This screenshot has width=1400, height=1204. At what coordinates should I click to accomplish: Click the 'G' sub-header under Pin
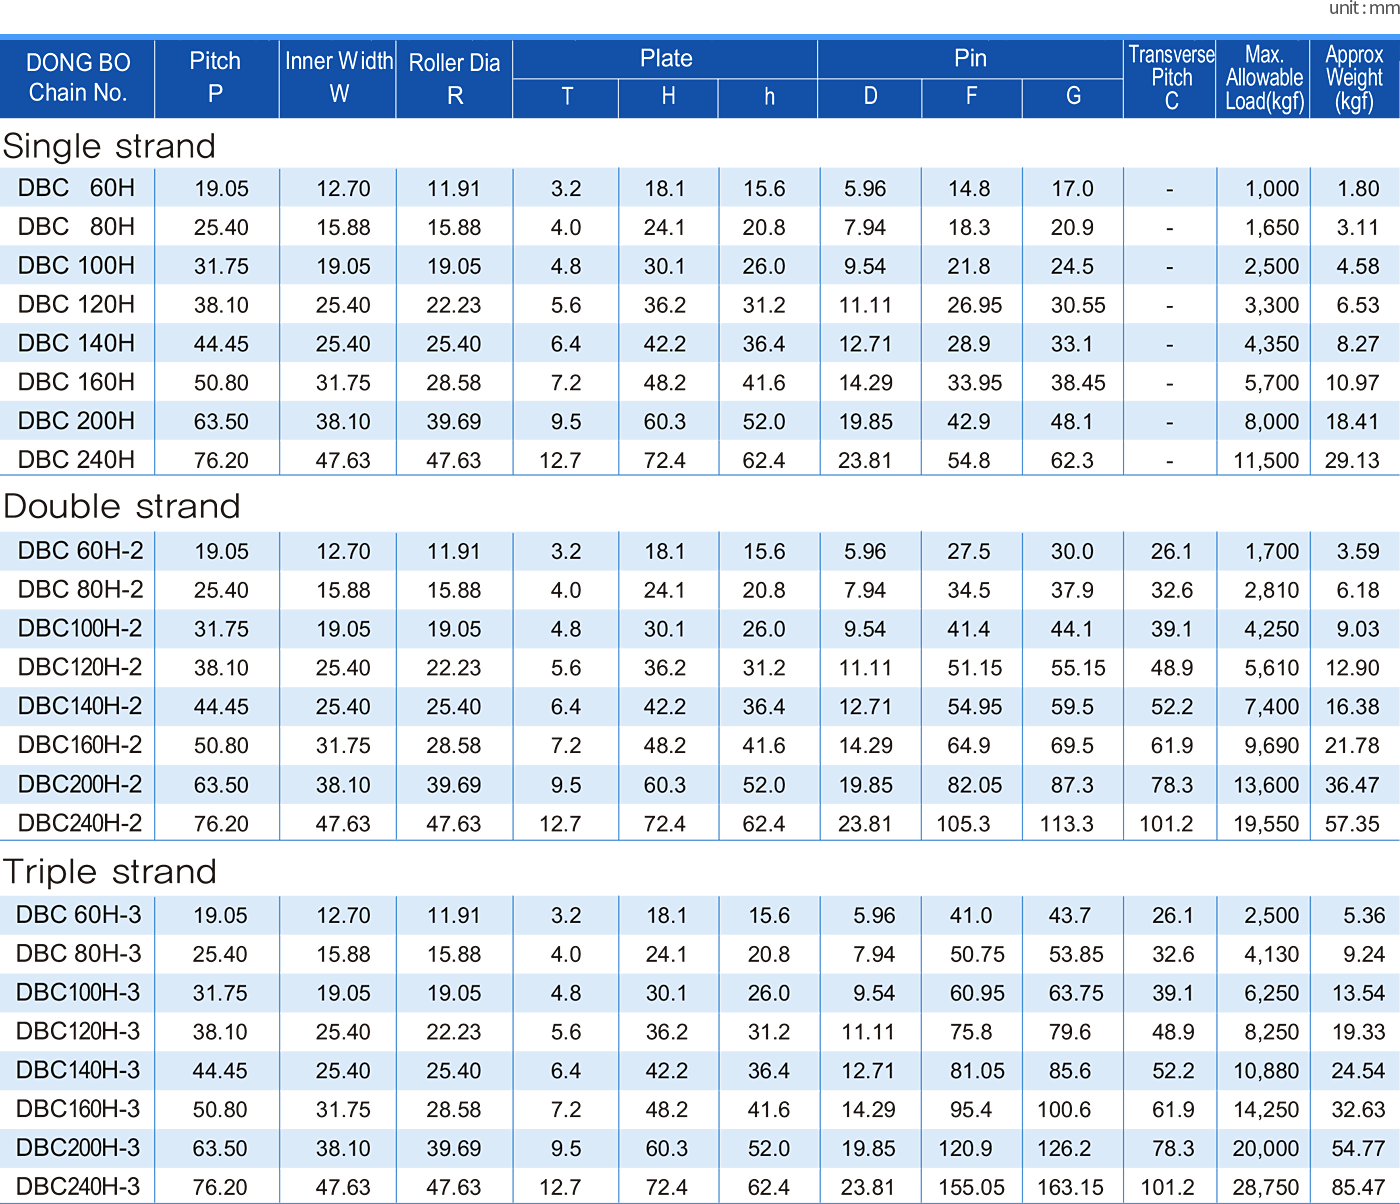[x=1073, y=97]
